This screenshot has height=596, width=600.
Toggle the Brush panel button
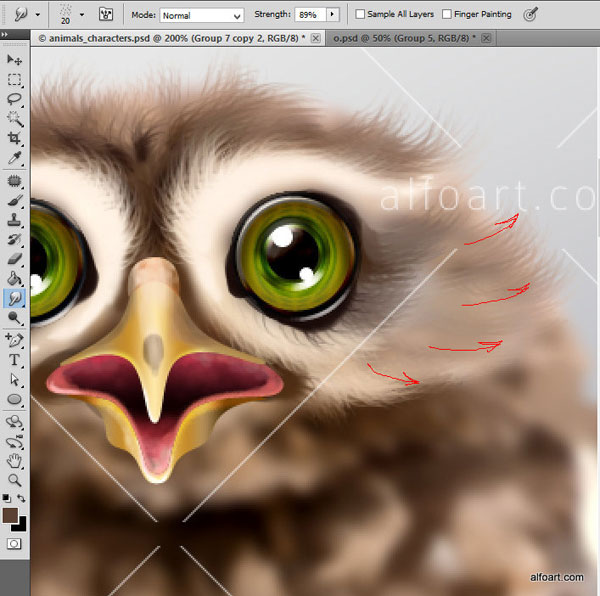coord(106,15)
